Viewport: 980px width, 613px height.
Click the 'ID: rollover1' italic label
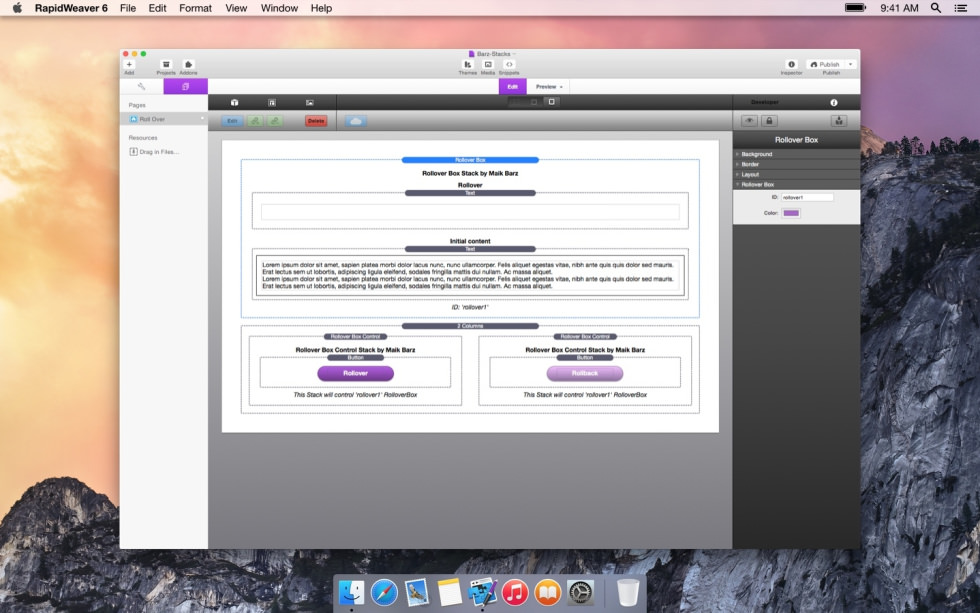470,307
